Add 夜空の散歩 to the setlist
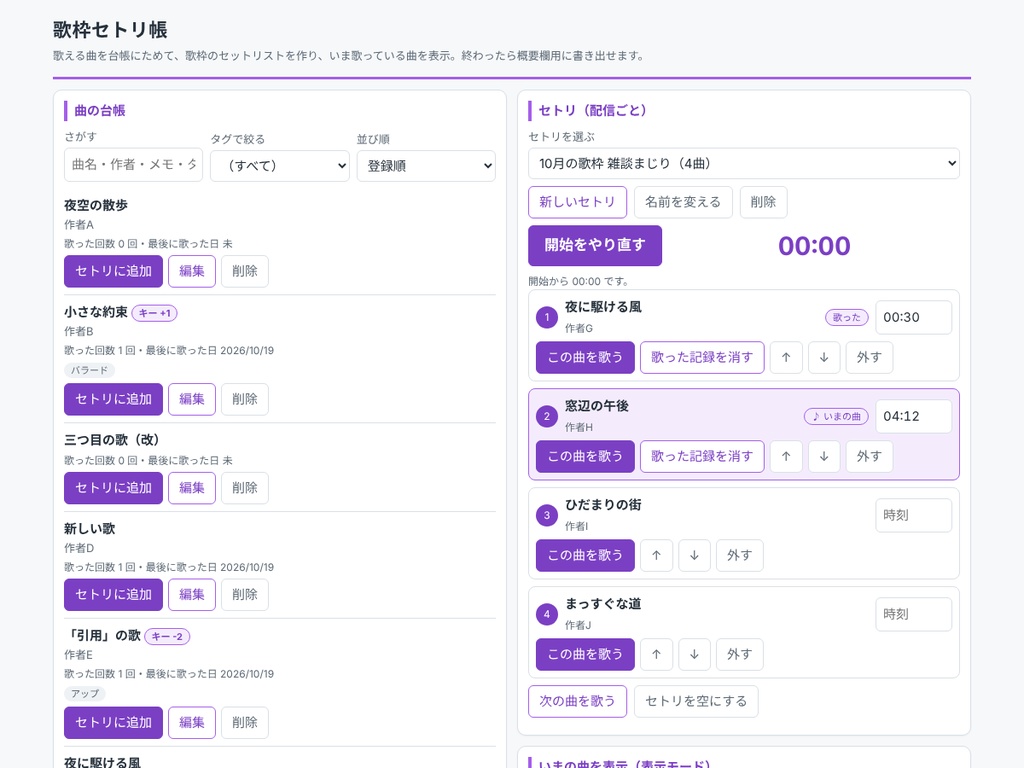The height and width of the screenshot is (768, 1024). coord(113,271)
